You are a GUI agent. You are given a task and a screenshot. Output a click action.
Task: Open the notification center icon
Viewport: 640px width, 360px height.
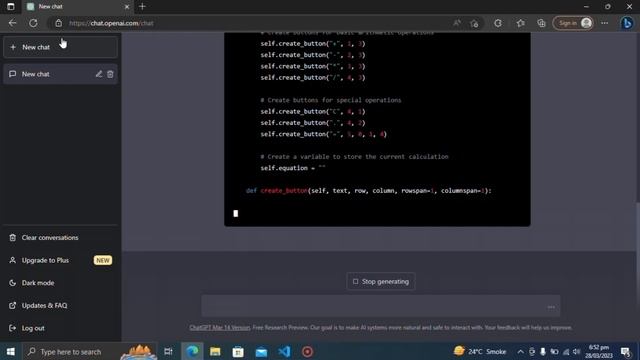click(625, 351)
